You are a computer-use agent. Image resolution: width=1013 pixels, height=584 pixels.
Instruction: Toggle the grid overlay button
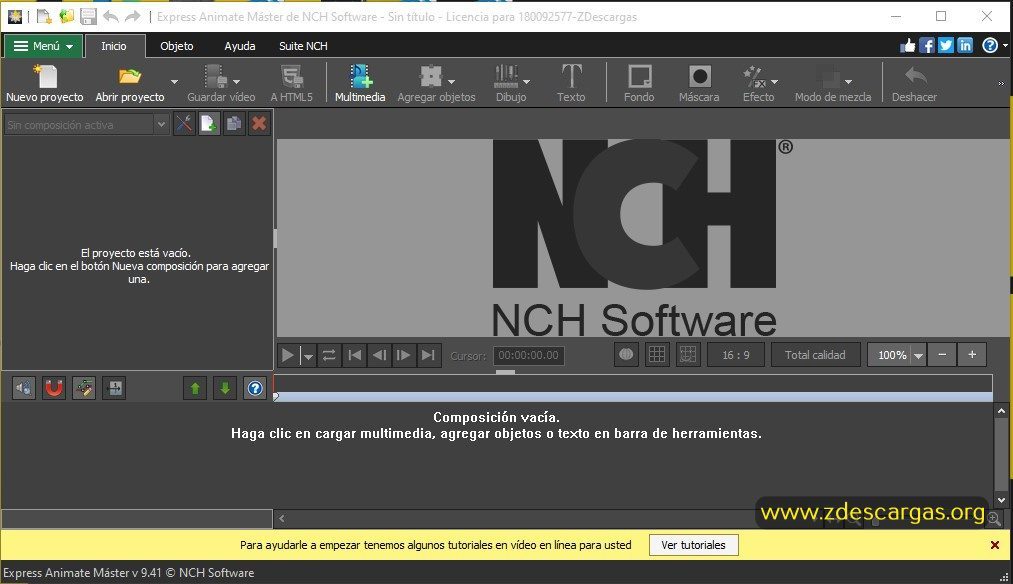[x=657, y=354]
